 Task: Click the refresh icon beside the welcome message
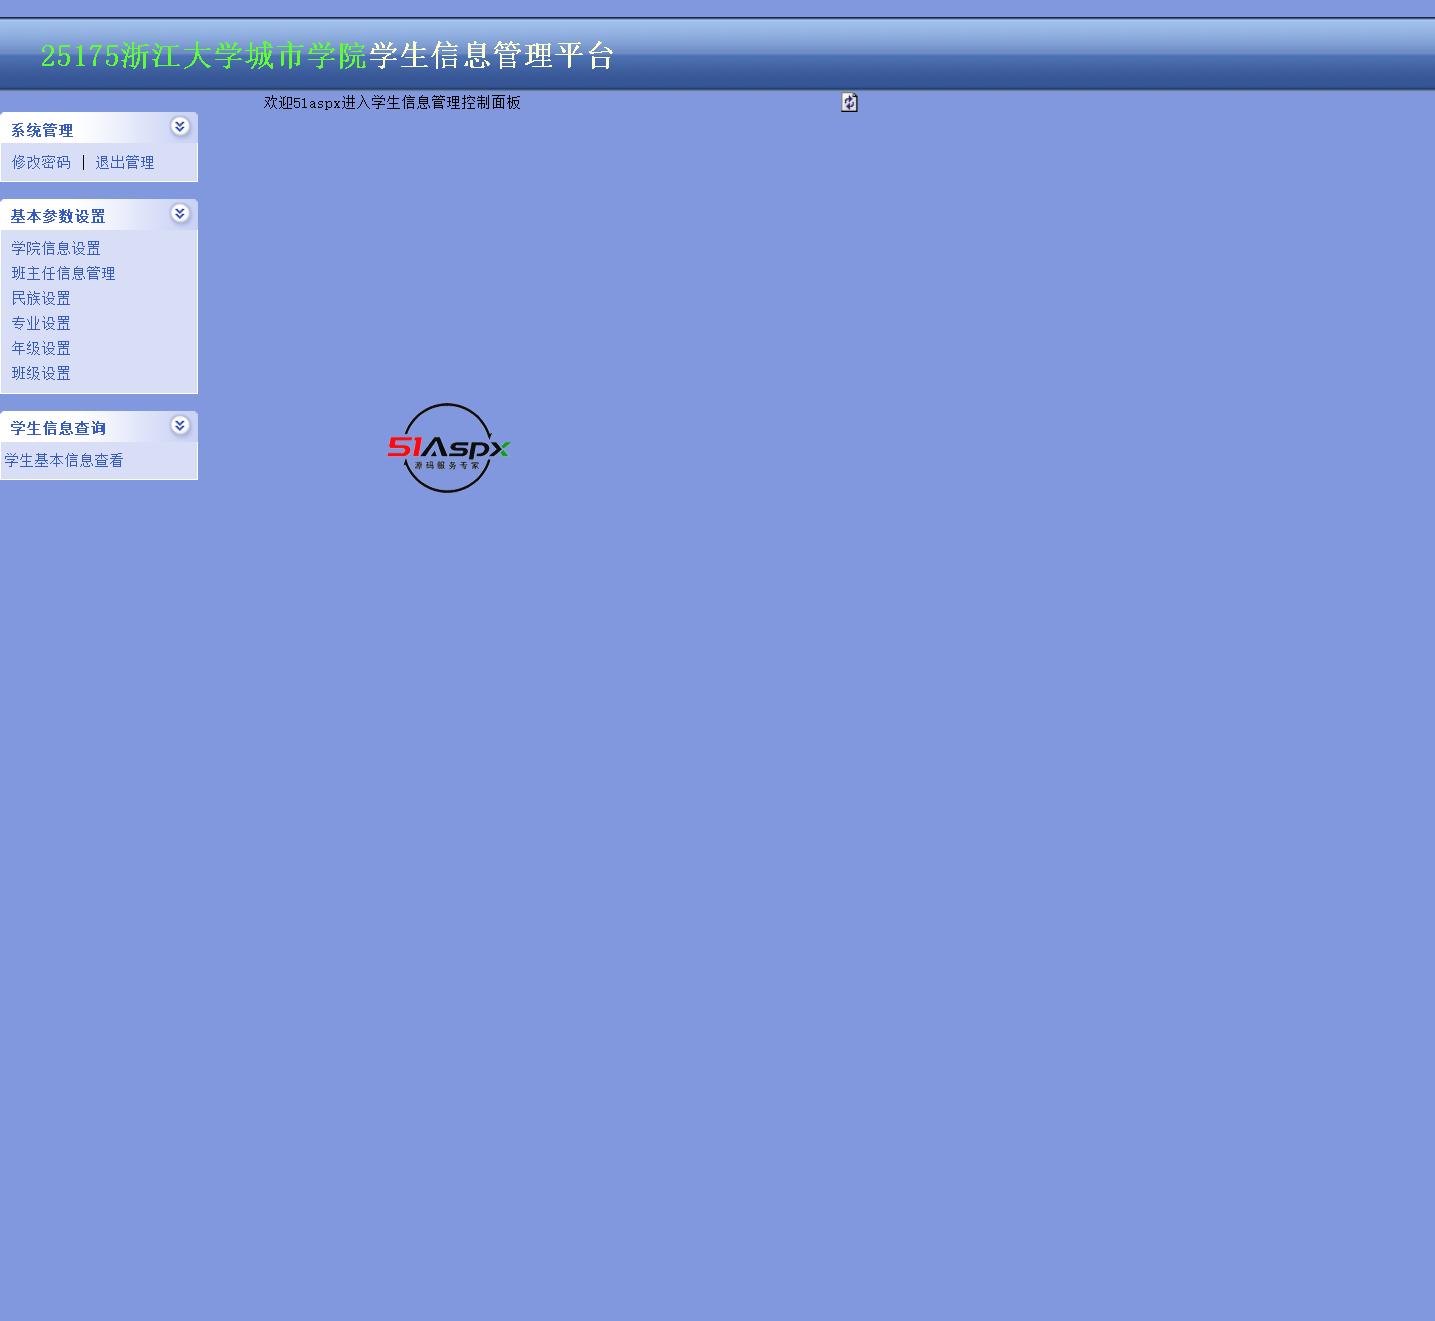(x=849, y=102)
